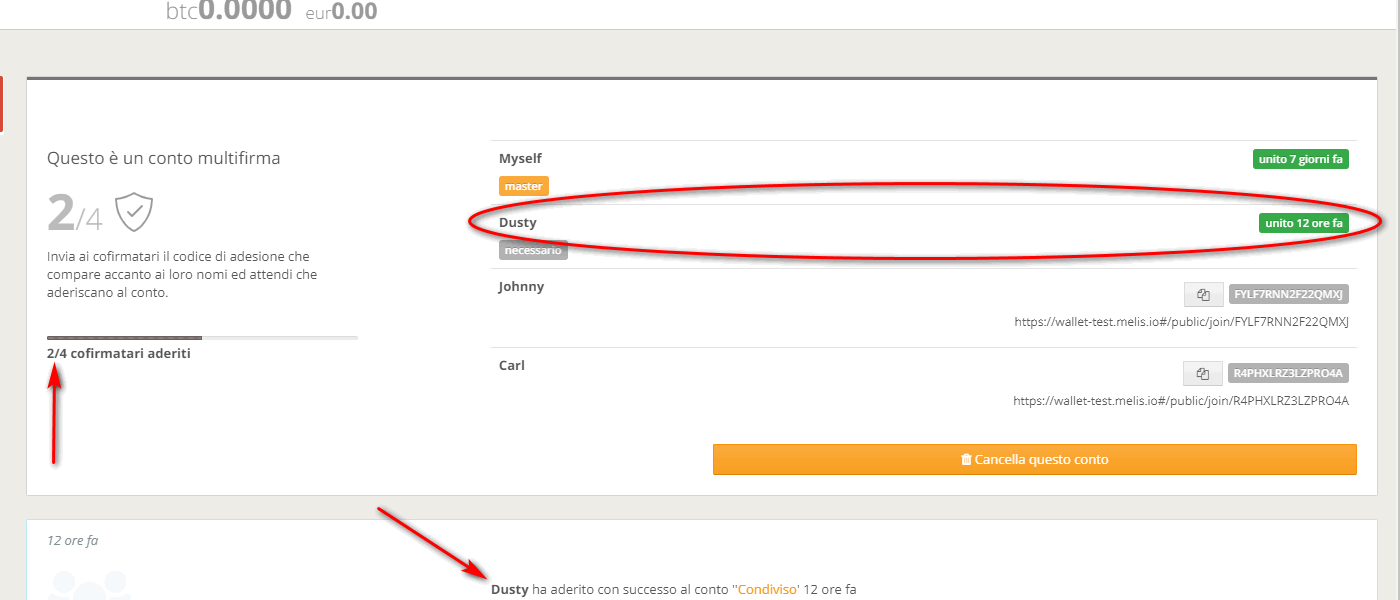
Task: Click the shield checkmark icon
Action: [134, 213]
